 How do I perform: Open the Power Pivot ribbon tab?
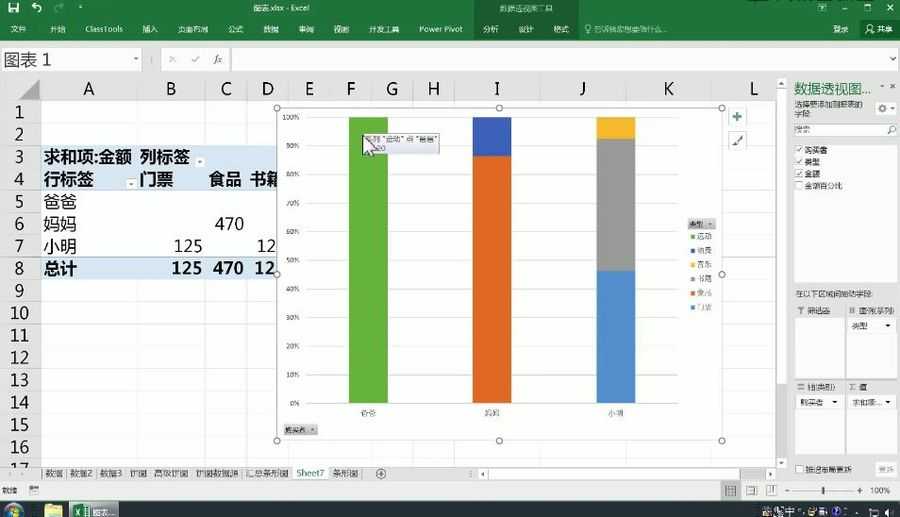click(441, 29)
